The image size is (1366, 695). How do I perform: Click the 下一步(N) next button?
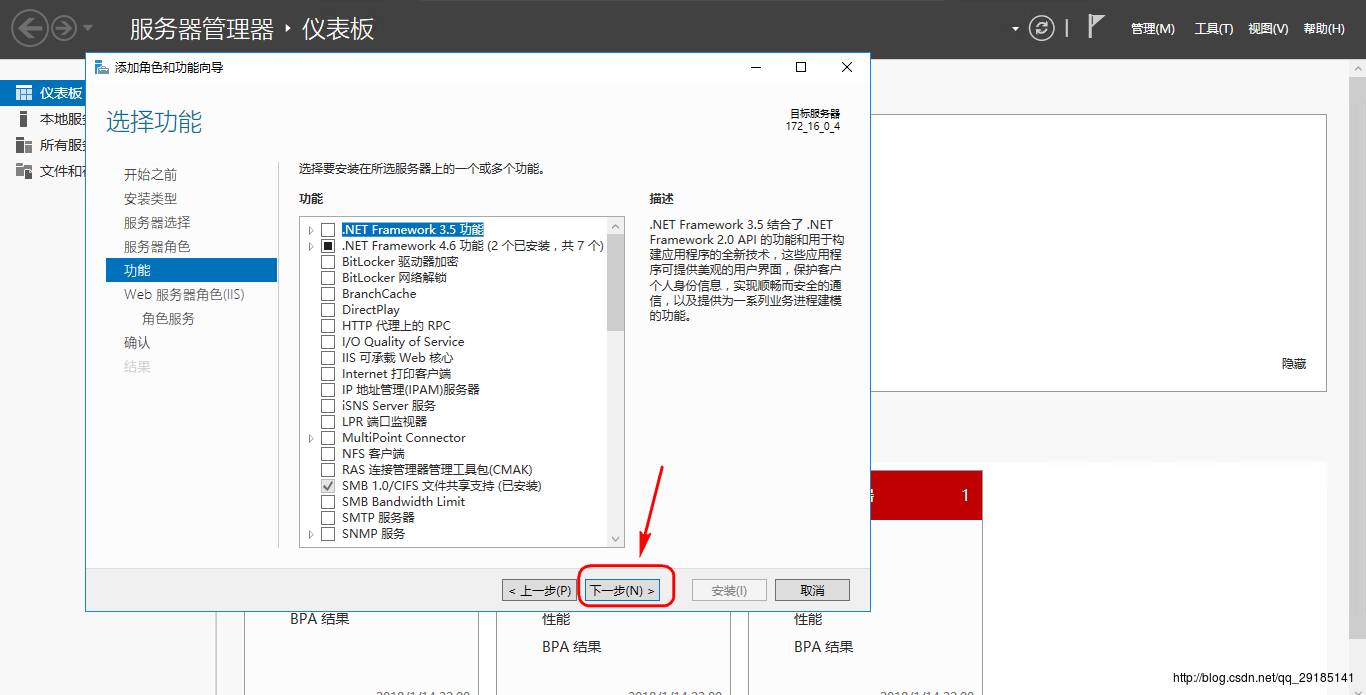(622, 590)
